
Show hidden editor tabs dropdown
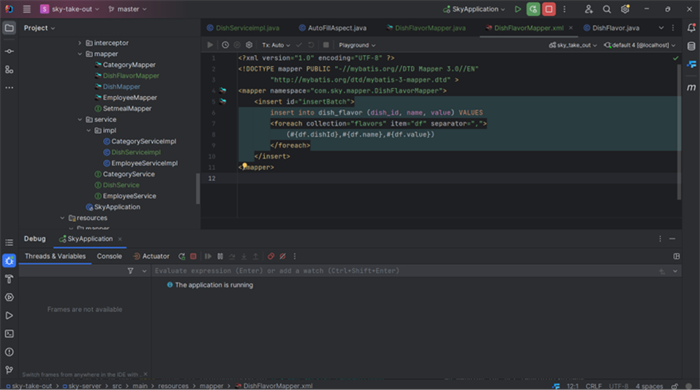pyautogui.click(x=661, y=28)
